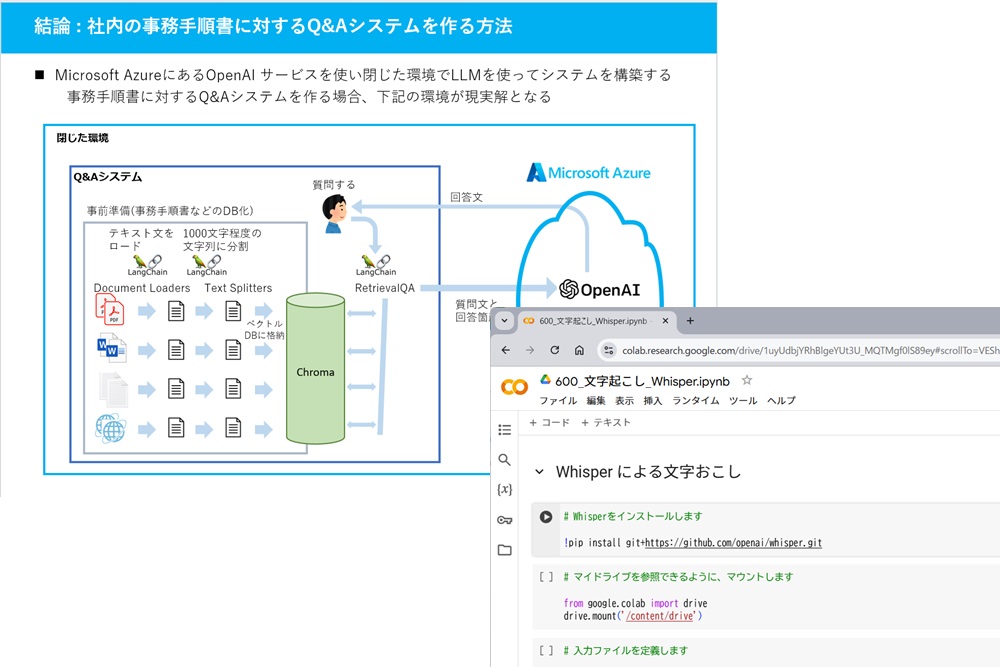Image resolution: width=1000 pixels, height=667 pixels.
Task: Go back in the browser
Action: pos(506,350)
